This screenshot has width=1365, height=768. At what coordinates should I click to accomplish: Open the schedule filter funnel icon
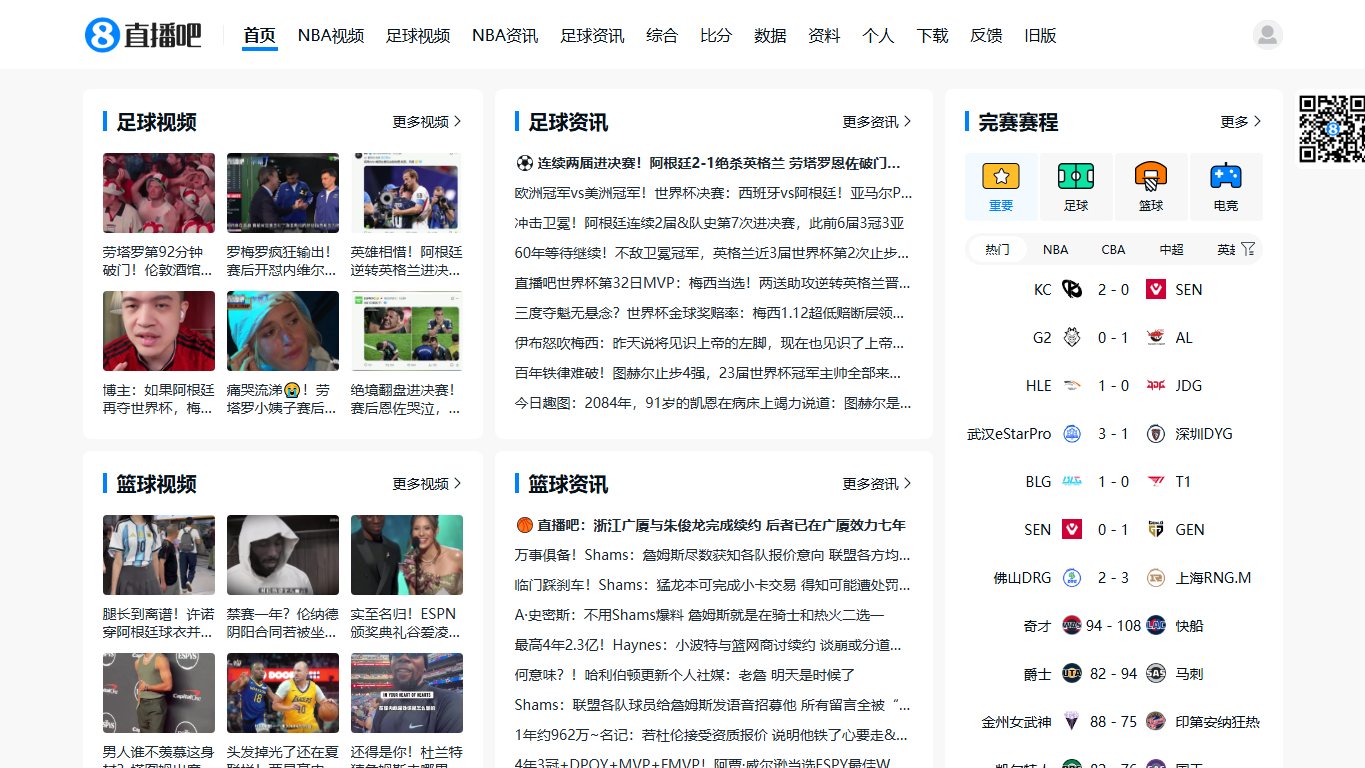click(1248, 249)
